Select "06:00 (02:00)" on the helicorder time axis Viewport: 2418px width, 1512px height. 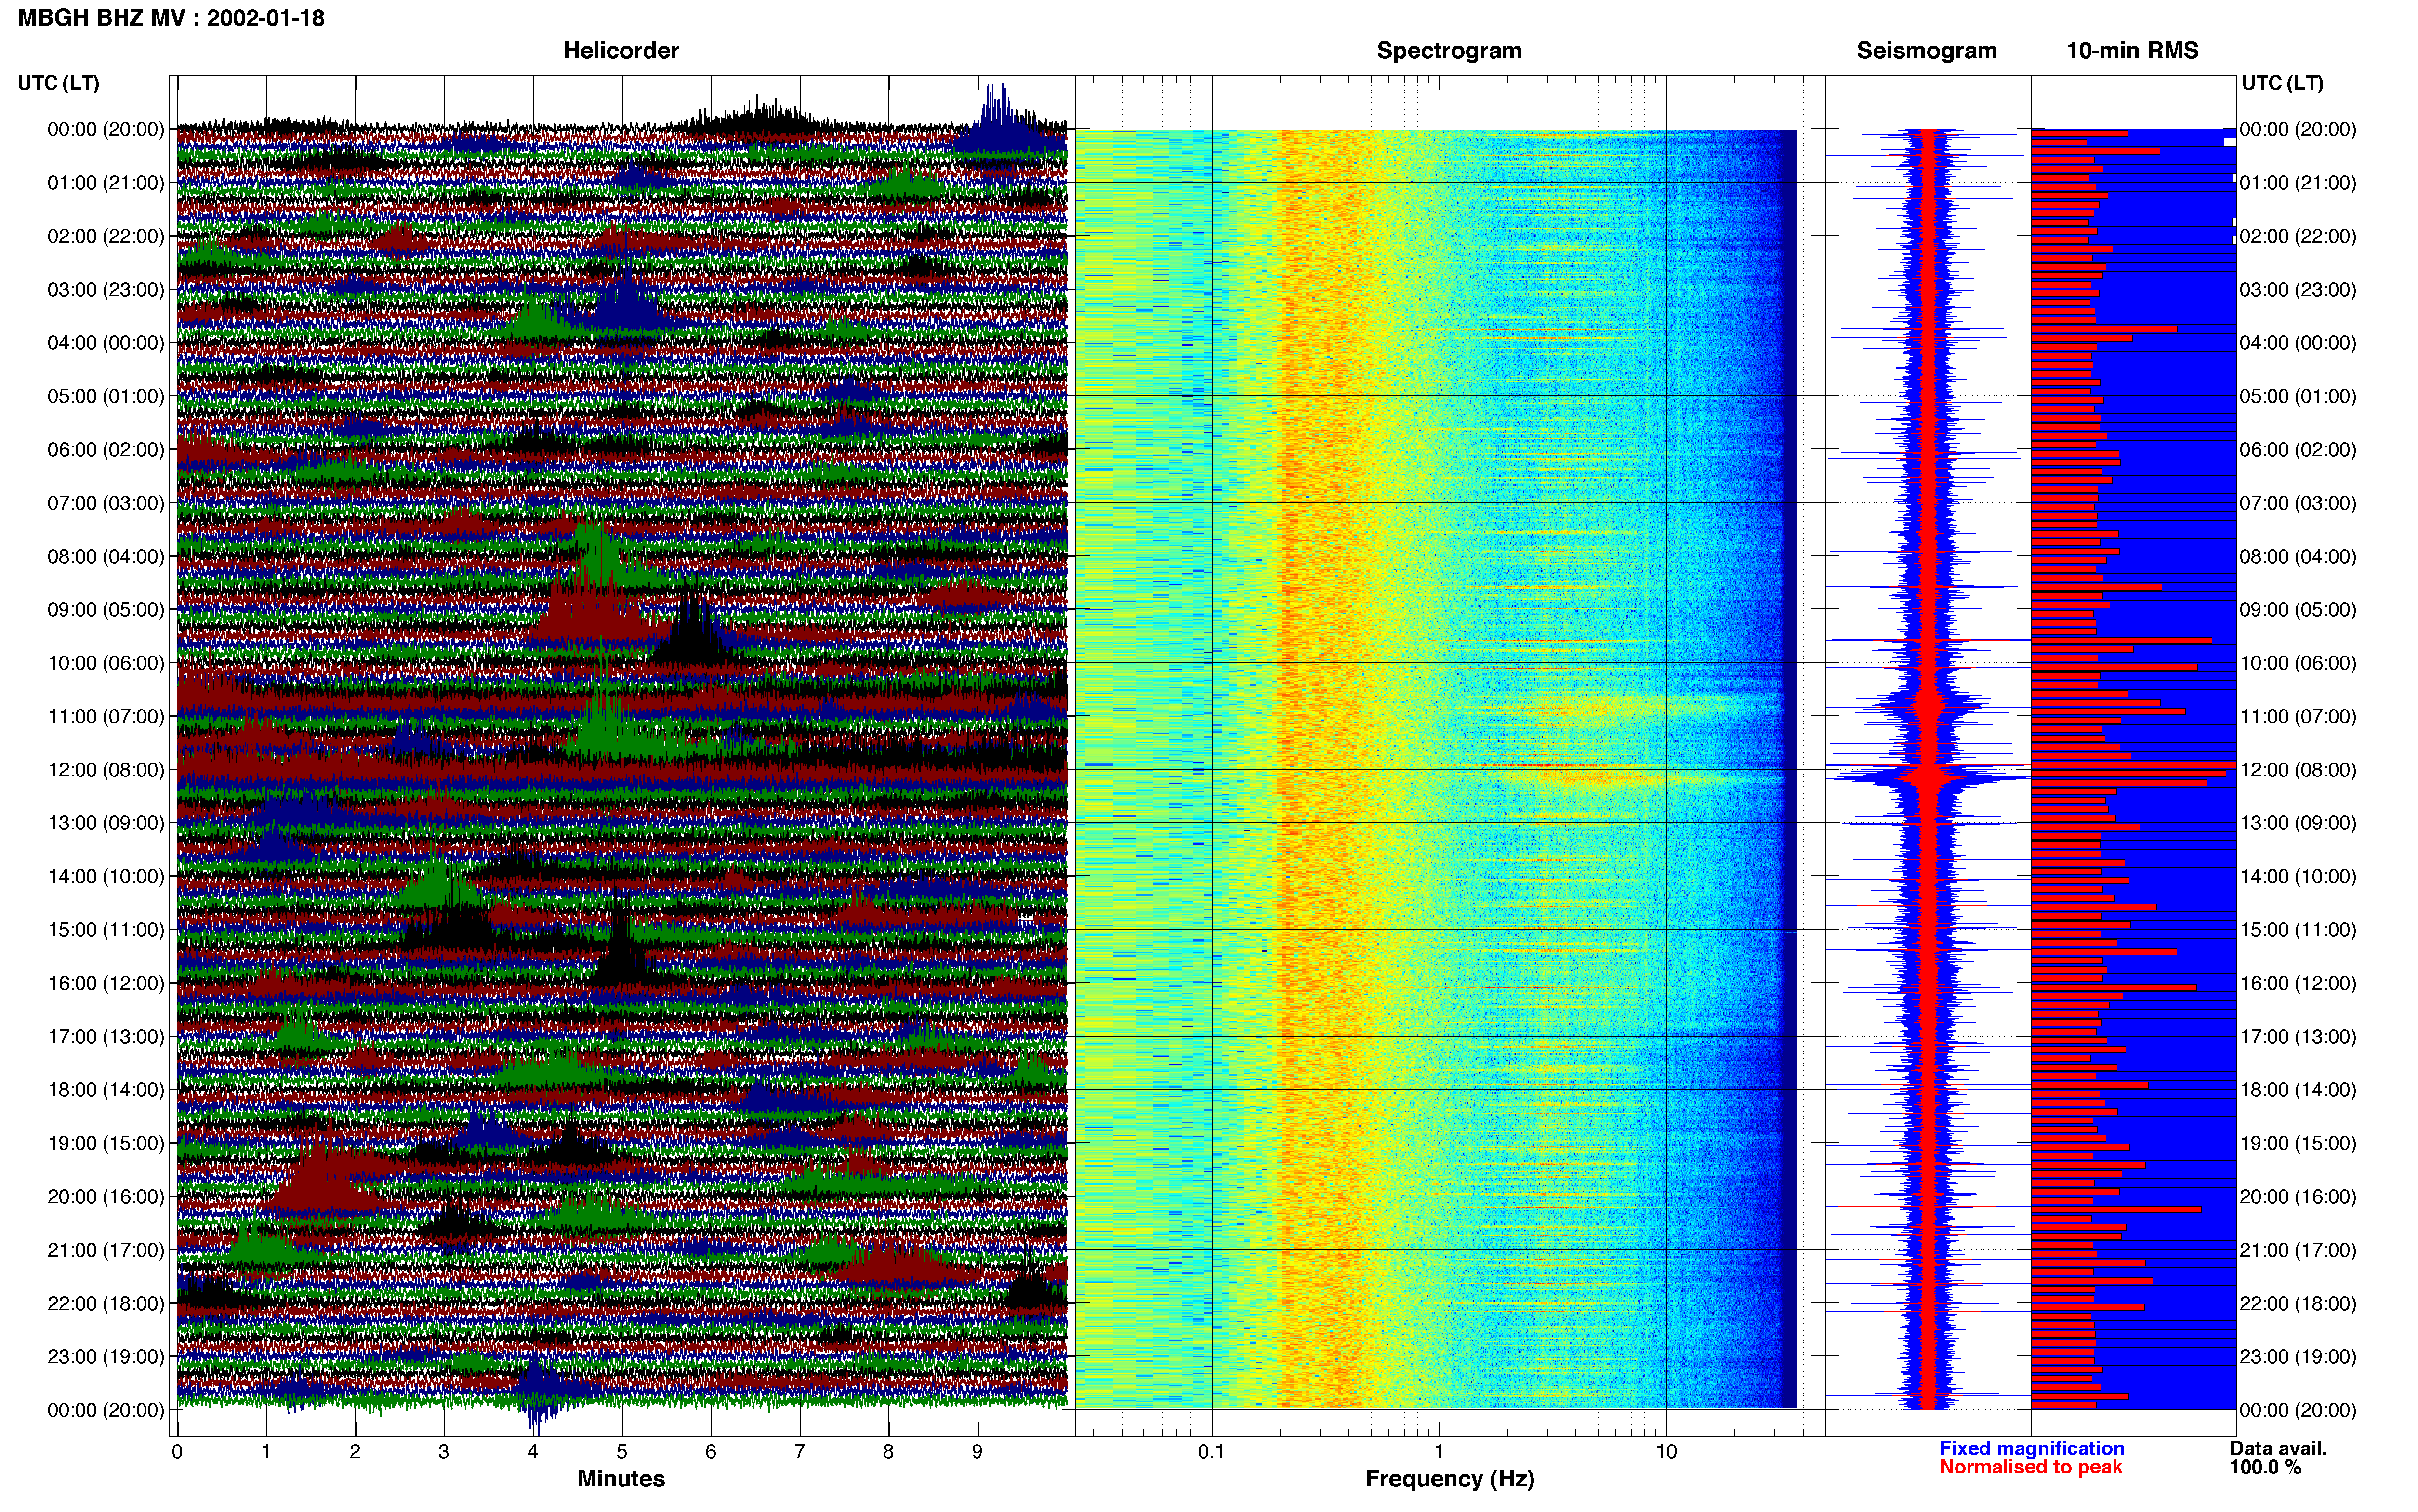106,450
